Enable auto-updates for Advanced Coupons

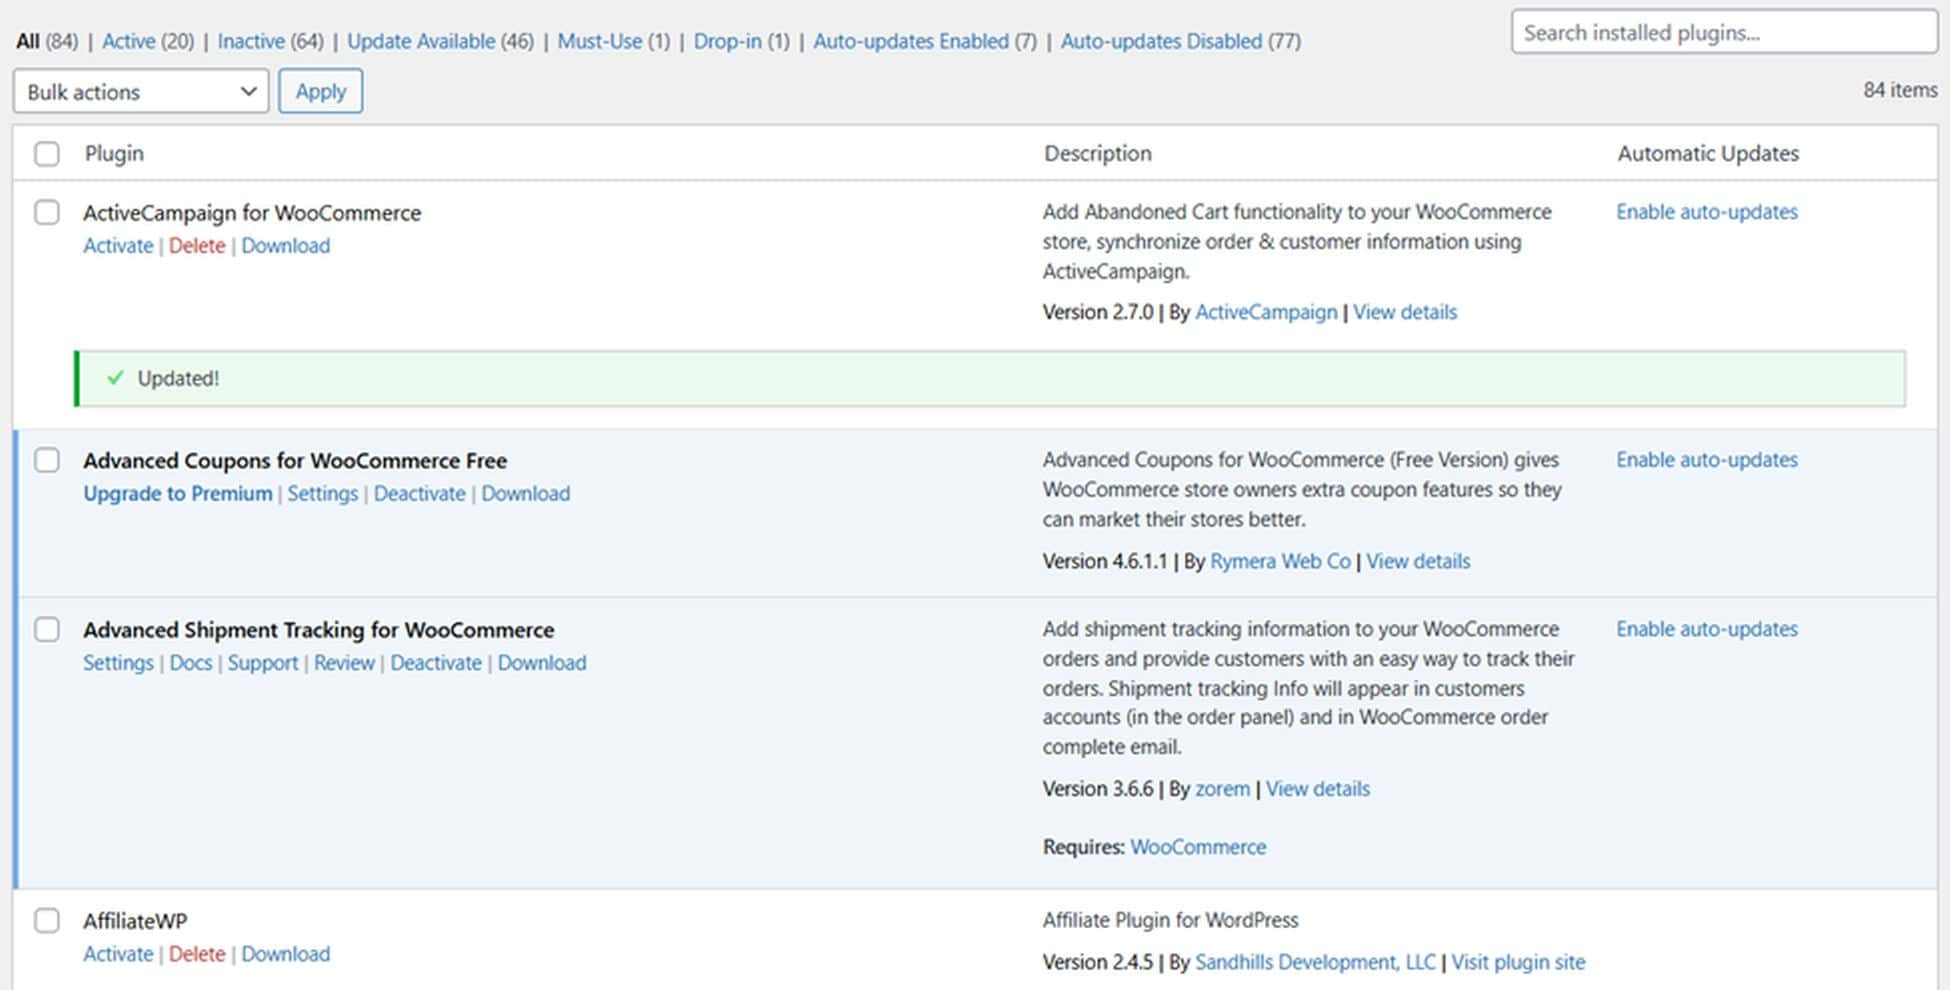[x=1705, y=459]
